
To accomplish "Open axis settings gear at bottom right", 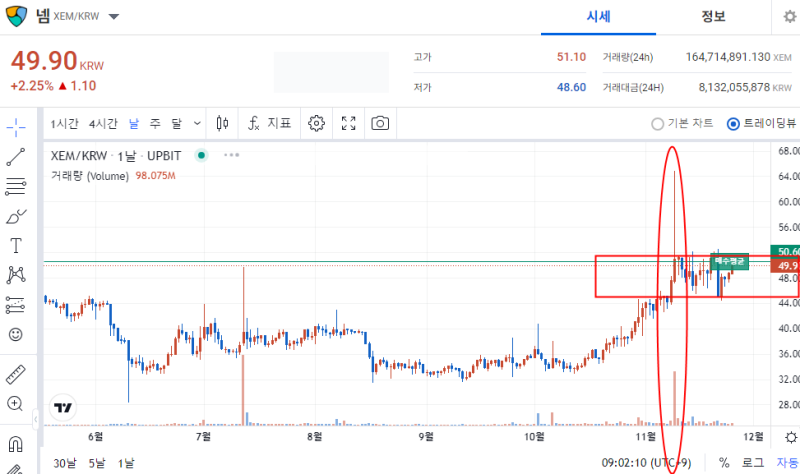I will click(x=791, y=437).
